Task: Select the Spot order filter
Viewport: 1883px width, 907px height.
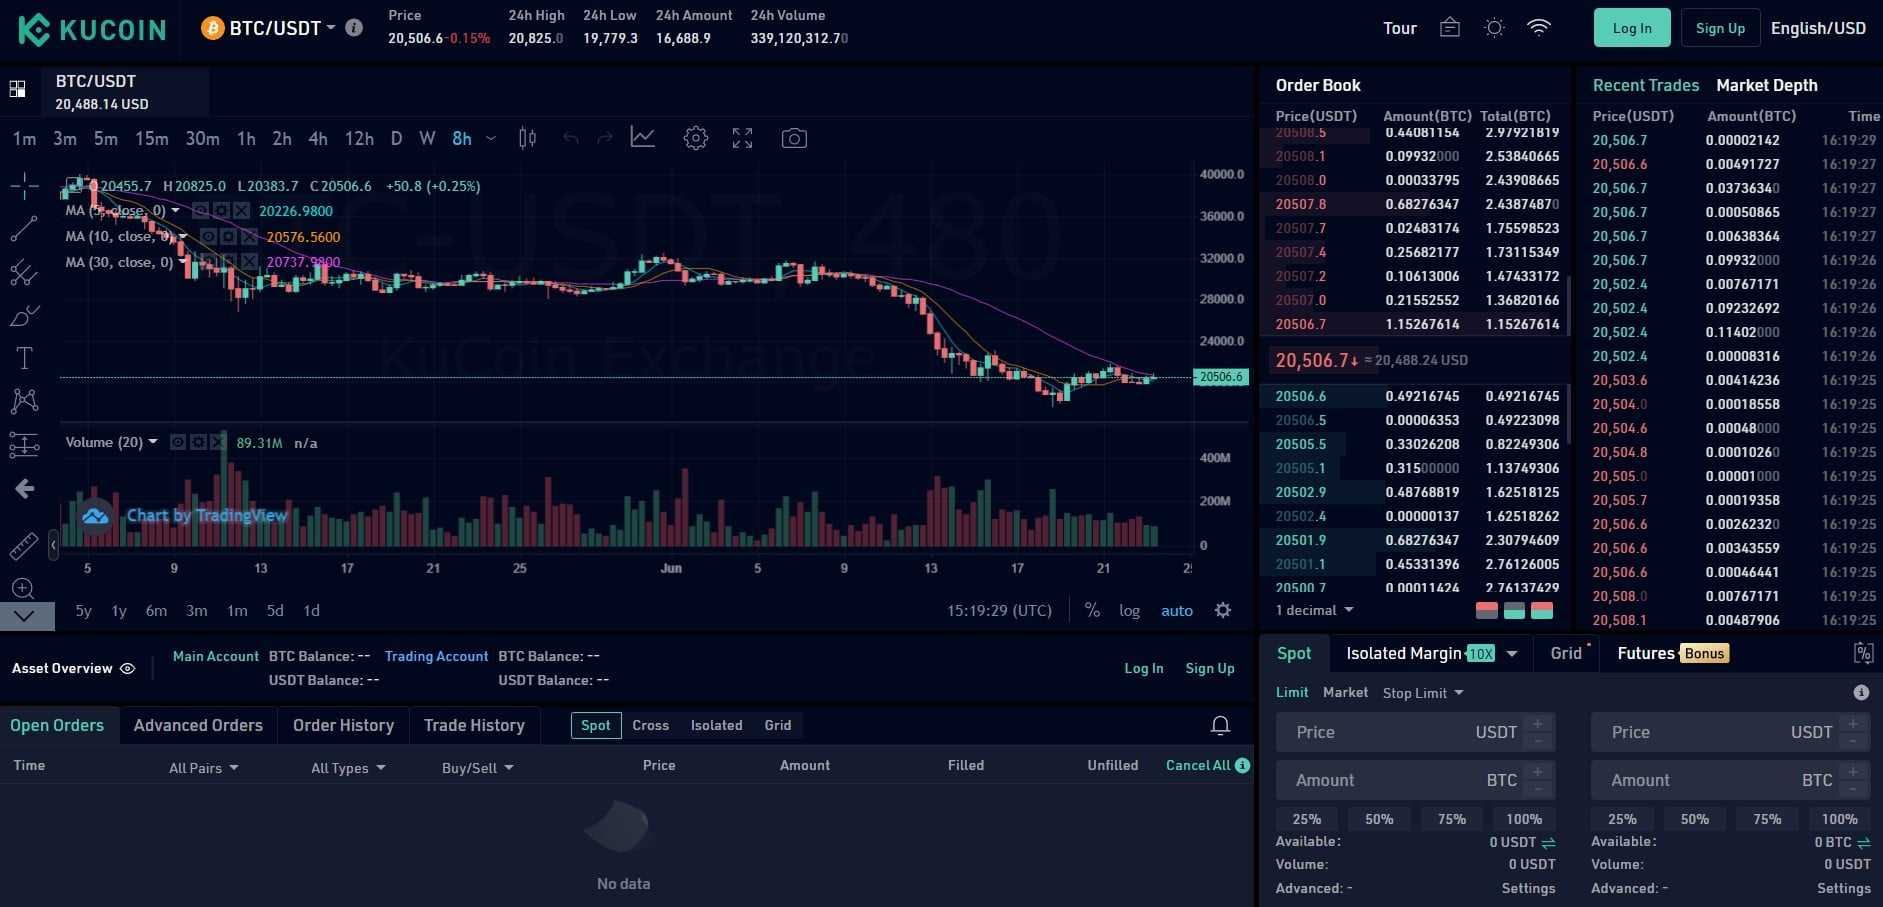Action: (596, 725)
